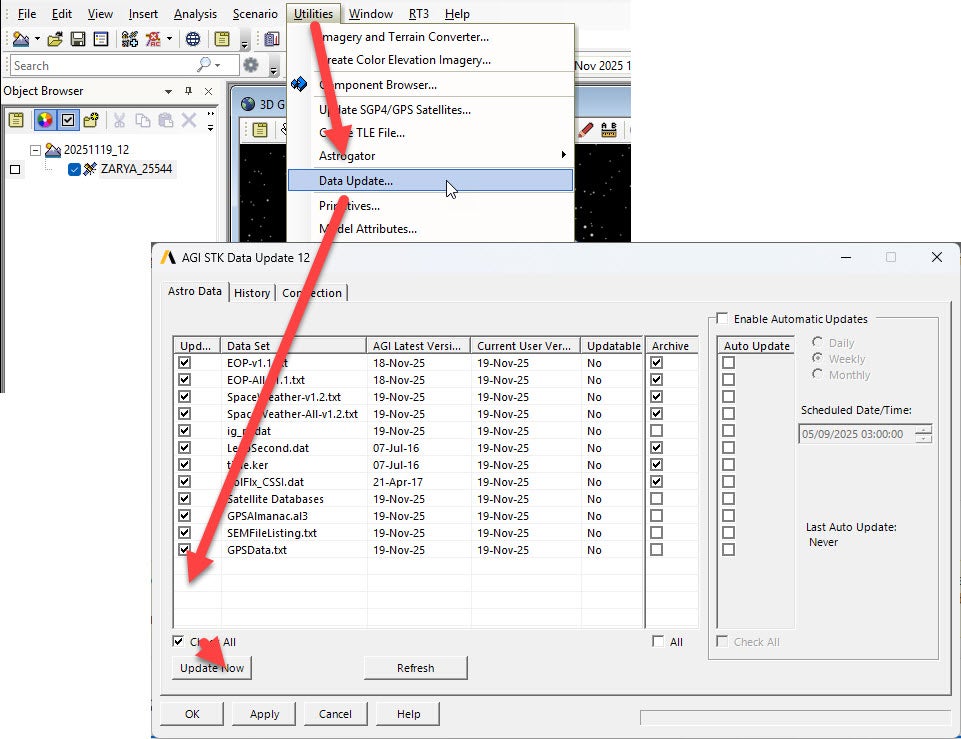Click the Apply button
The image size is (961, 739).
[x=264, y=714]
